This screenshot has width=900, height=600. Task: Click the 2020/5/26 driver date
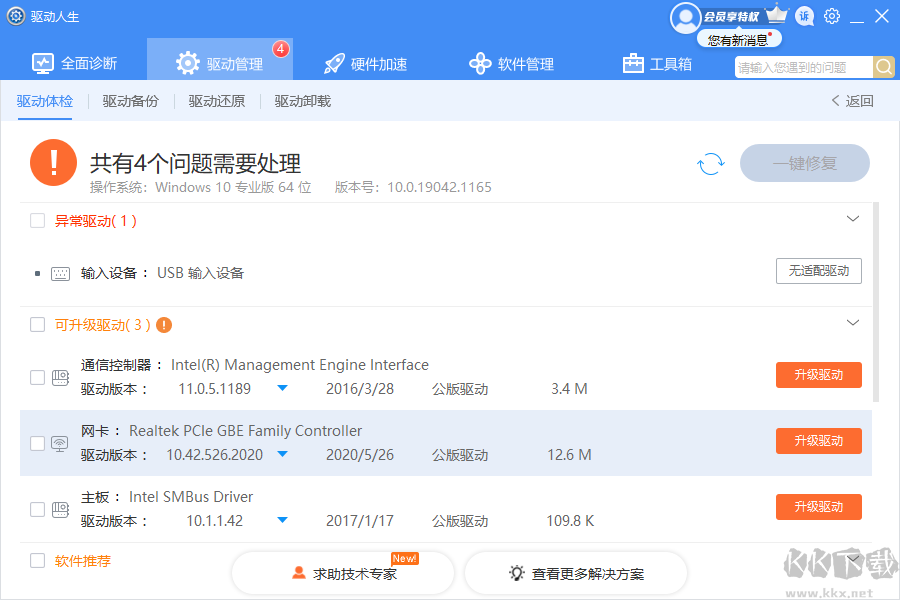click(360, 455)
